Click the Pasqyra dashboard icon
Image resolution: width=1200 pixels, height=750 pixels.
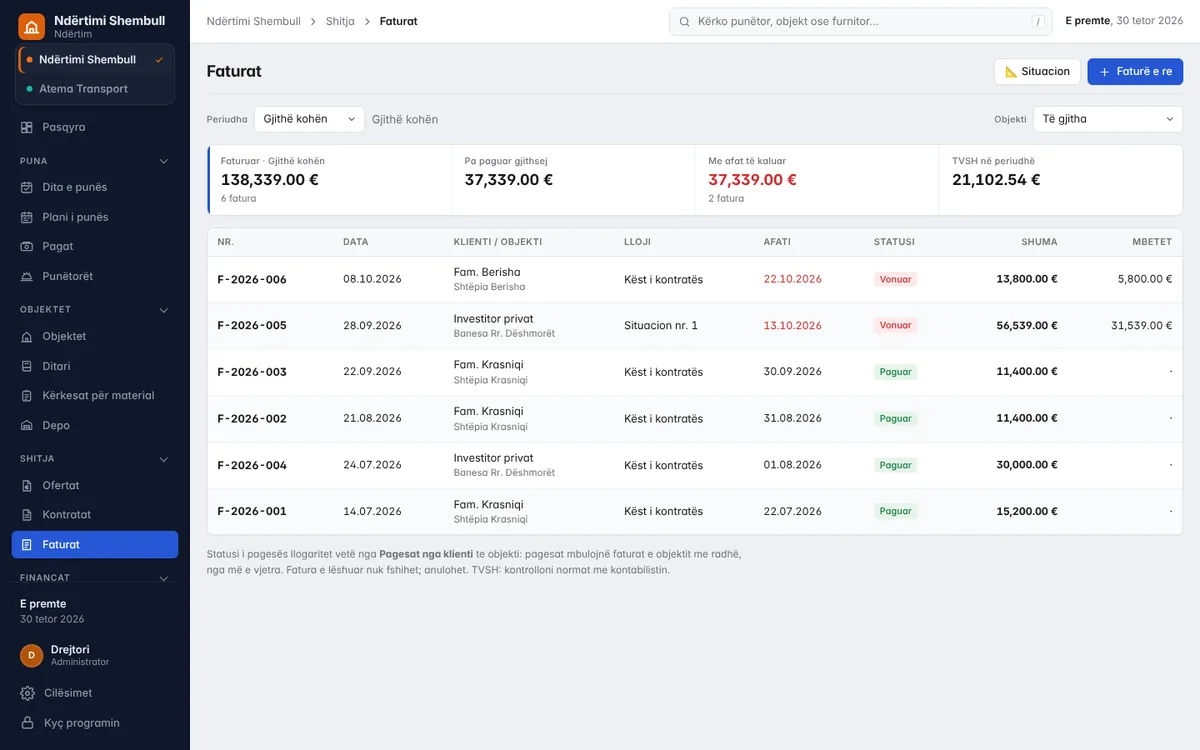27,127
